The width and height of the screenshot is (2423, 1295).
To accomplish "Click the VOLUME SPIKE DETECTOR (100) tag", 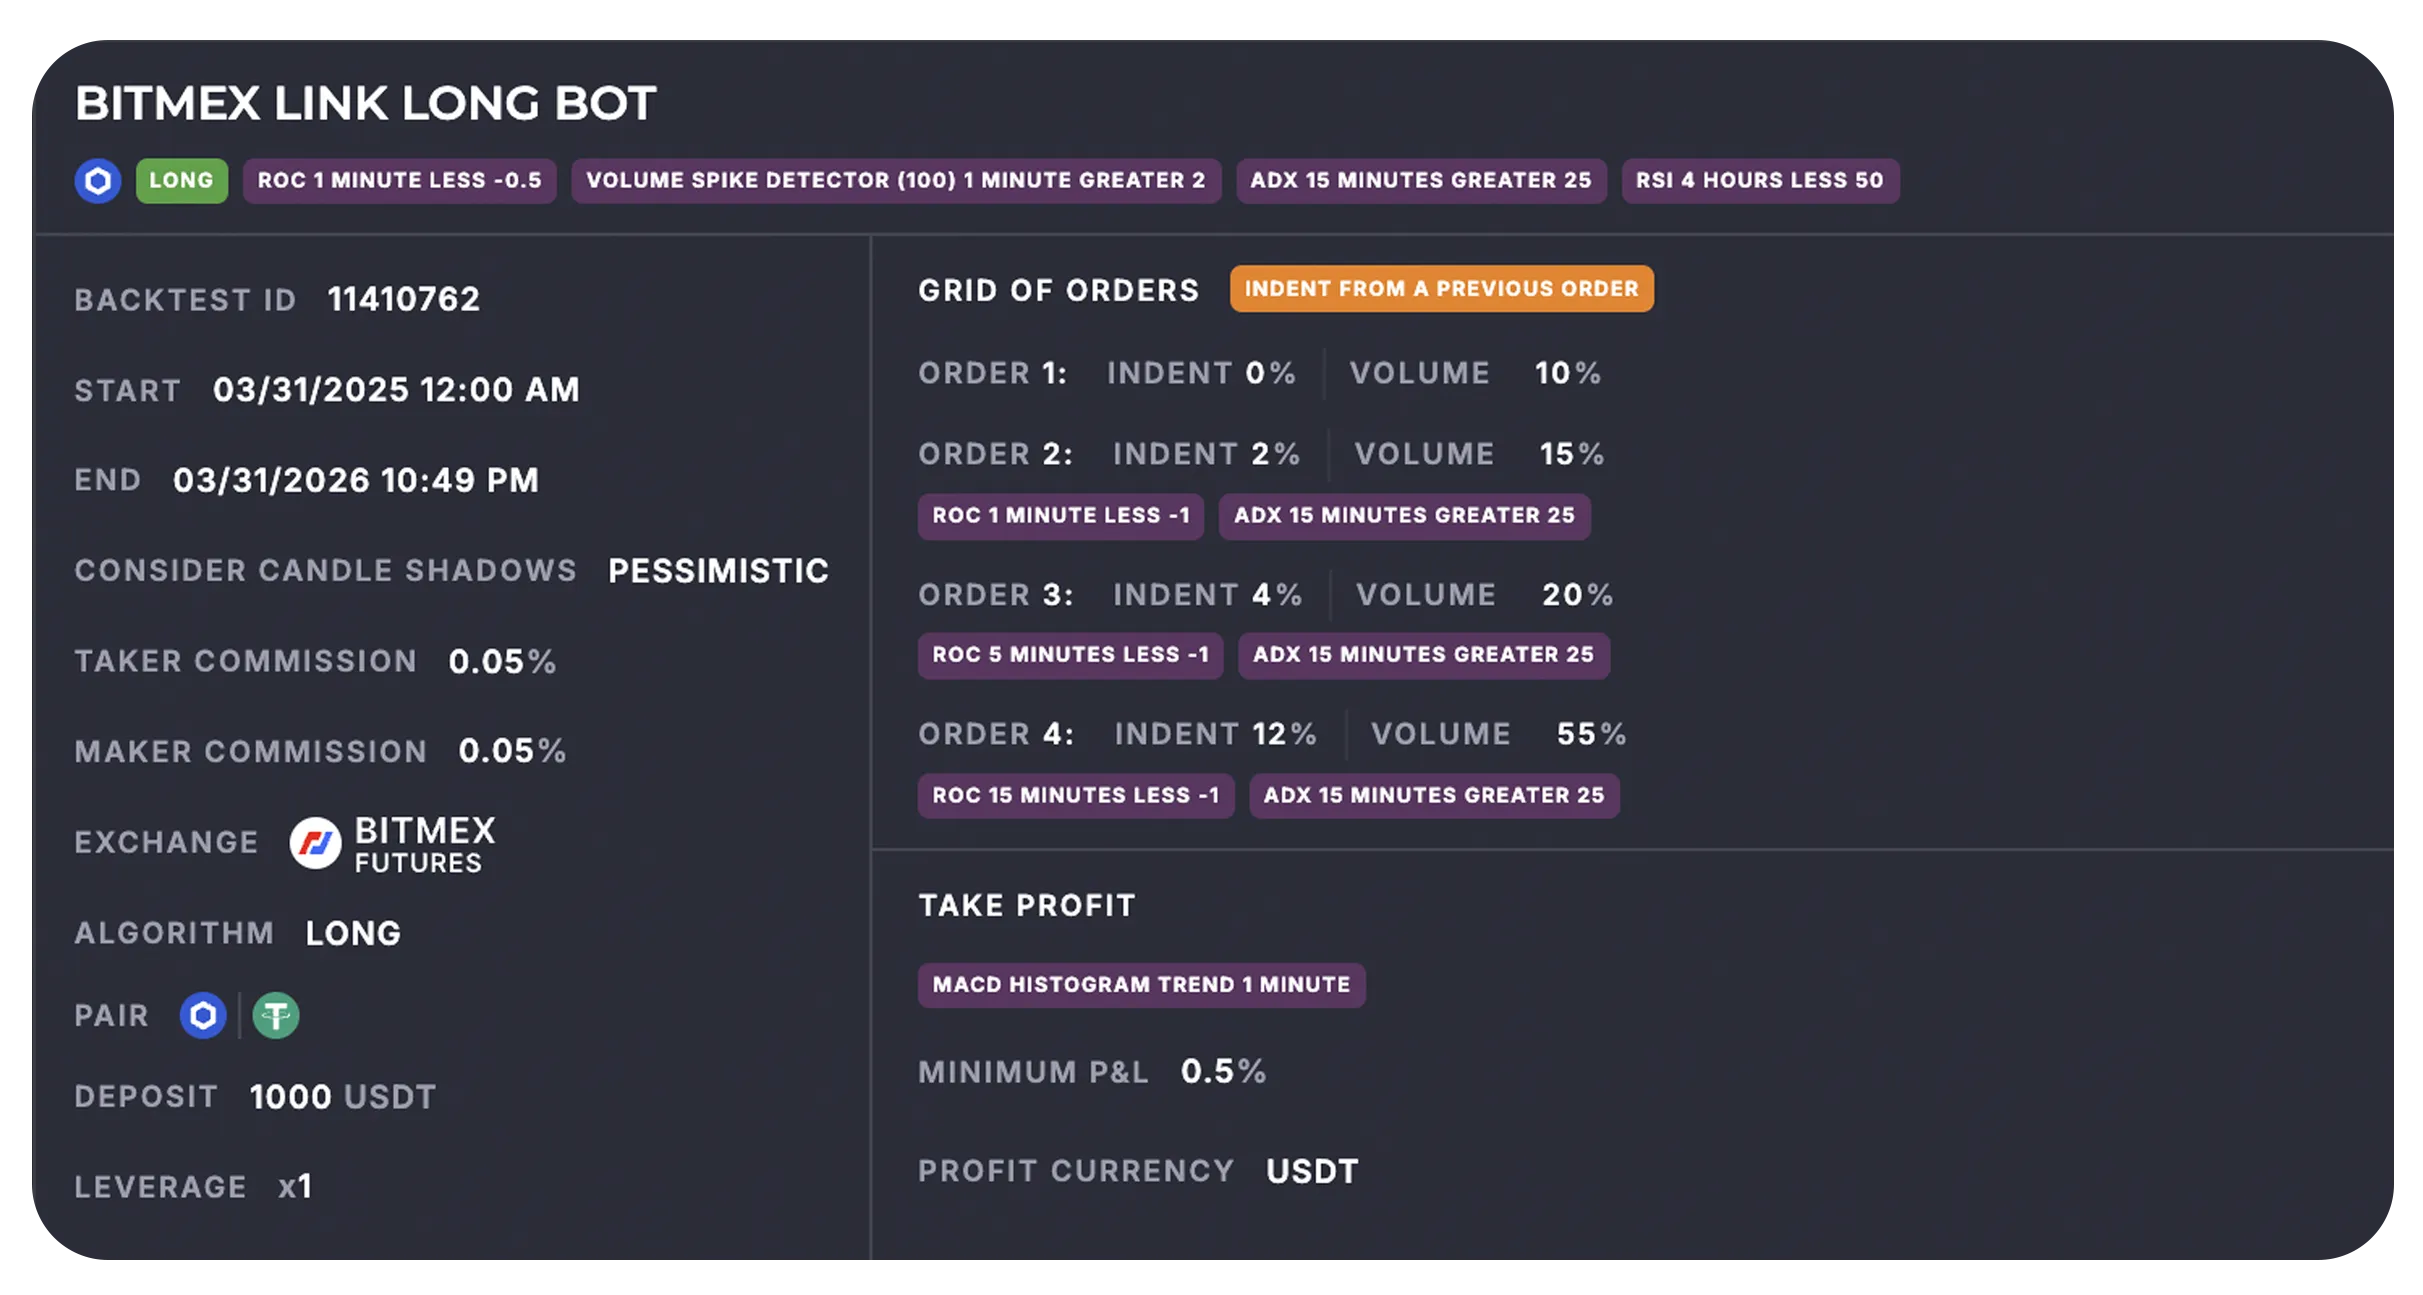I will coord(896,181).
